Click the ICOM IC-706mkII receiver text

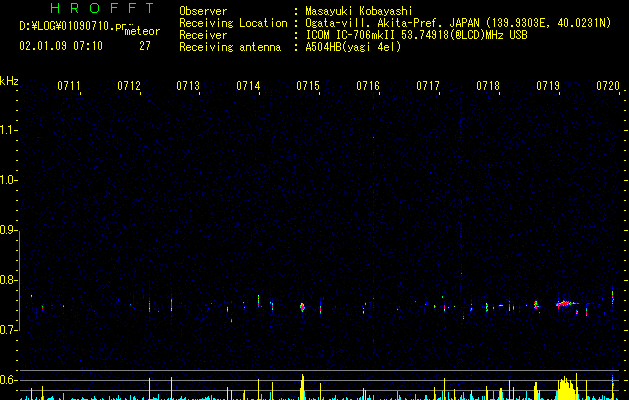point(416,35)
